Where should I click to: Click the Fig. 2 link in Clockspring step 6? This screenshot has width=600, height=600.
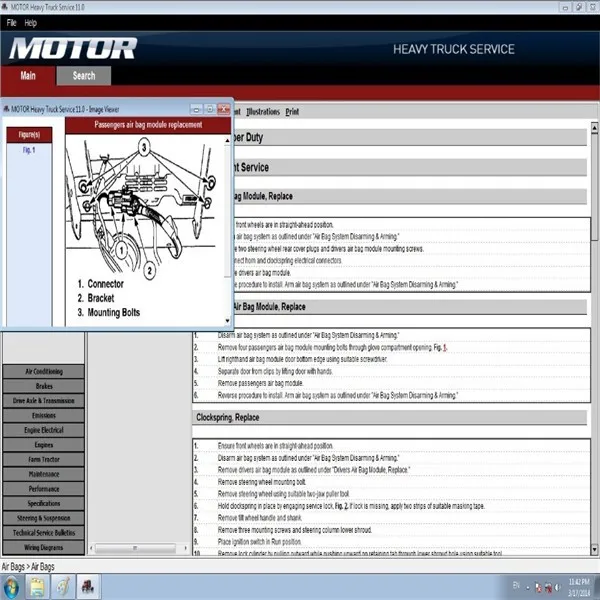point(341,506)
